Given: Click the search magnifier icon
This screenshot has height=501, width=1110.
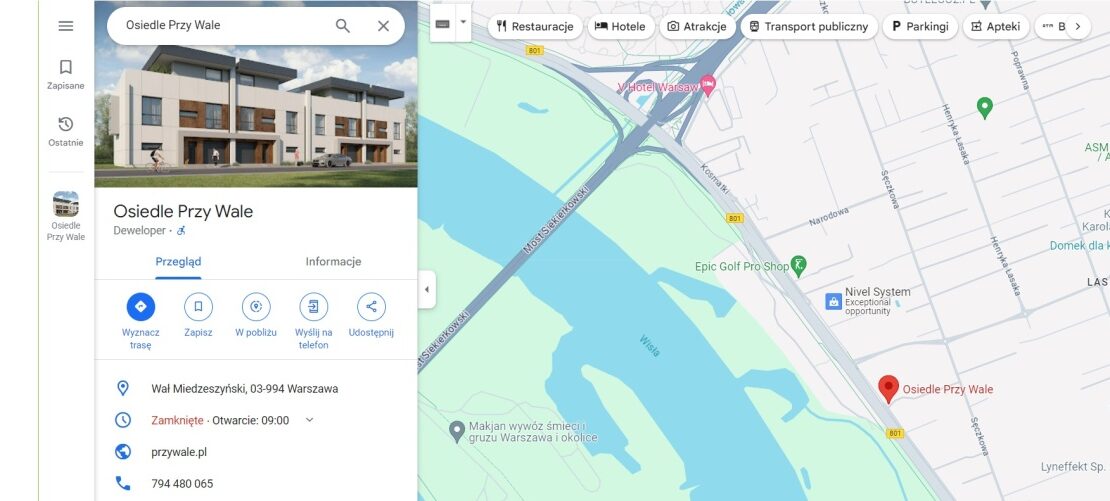Looking at the screenshot, I should click(343, 26).
